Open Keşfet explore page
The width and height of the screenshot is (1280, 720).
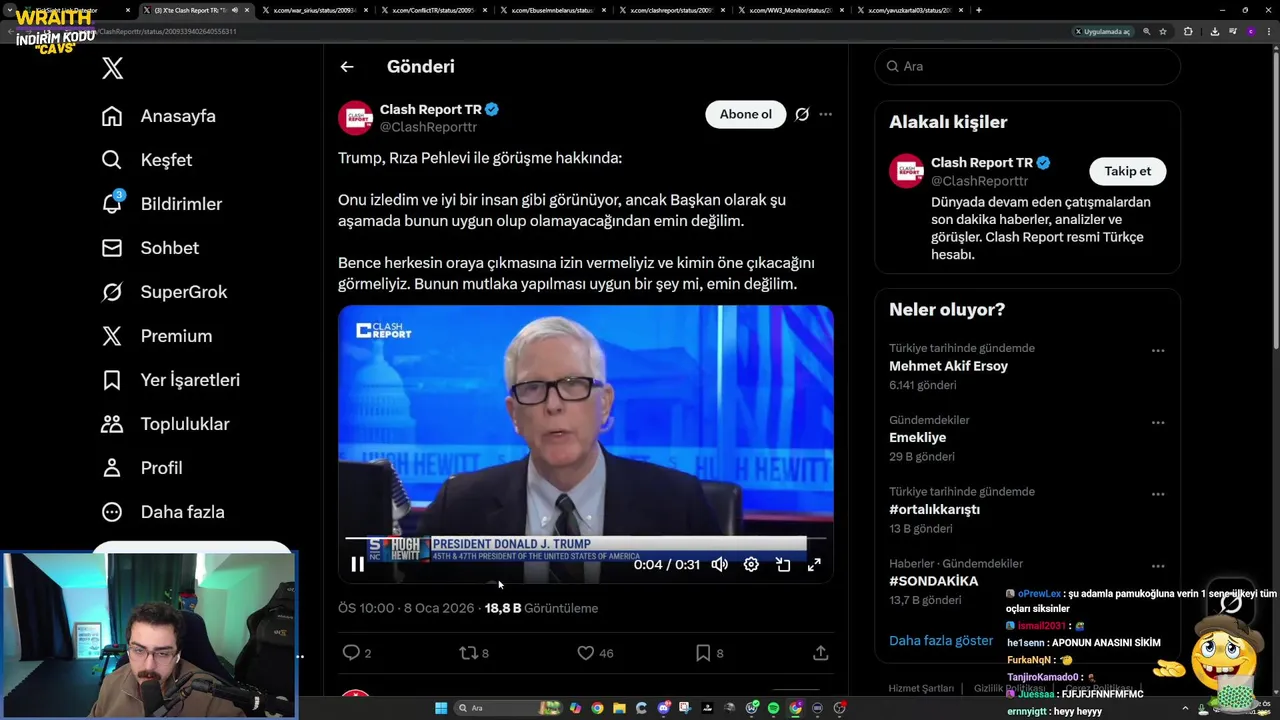click(147, 160)
